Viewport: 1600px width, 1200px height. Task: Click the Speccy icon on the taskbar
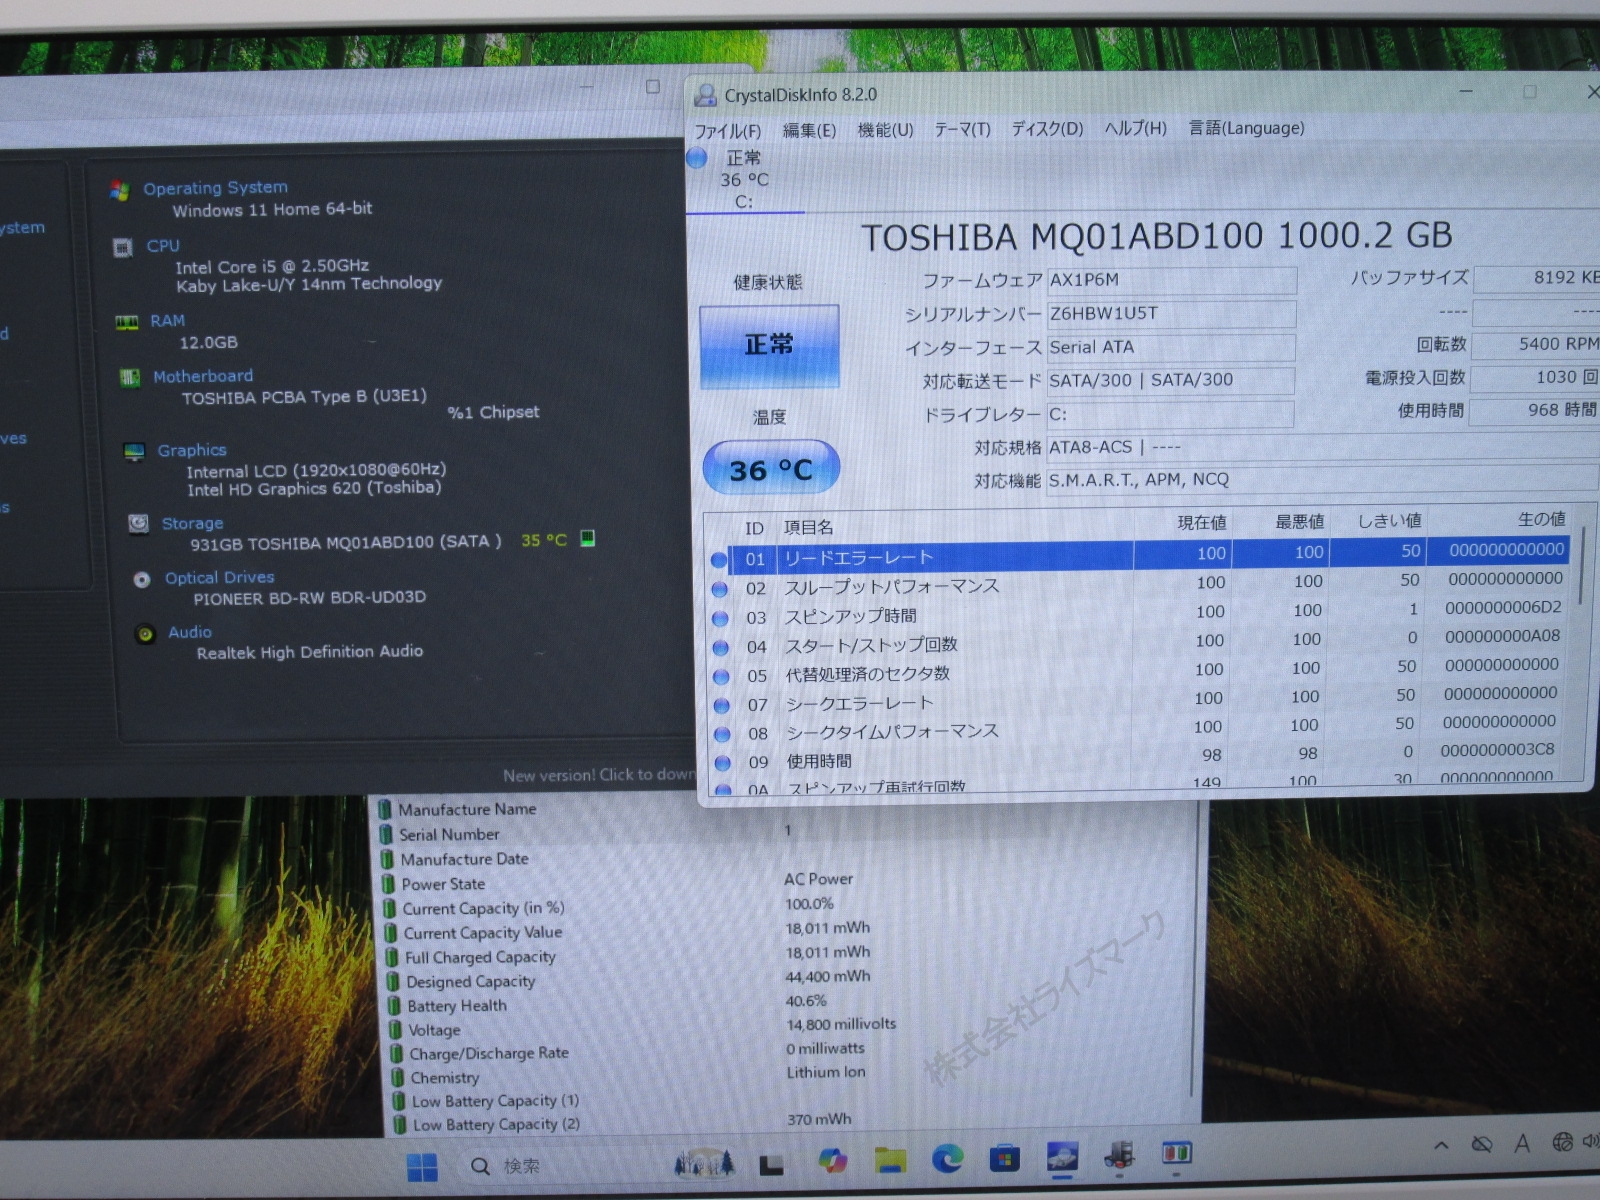pyautogui.click(x=1119, y=1156)
